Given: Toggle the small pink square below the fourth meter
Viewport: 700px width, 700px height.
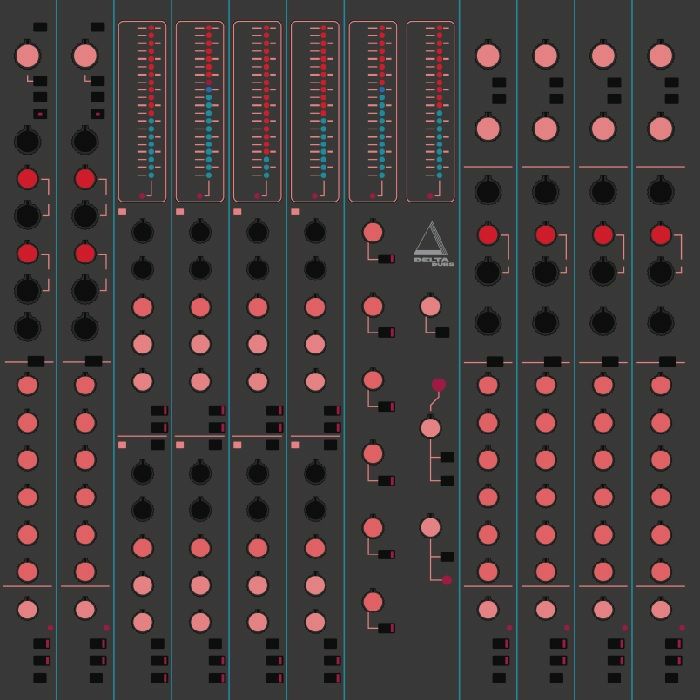Looking at the screenshot, I should [x=295, y=212].
